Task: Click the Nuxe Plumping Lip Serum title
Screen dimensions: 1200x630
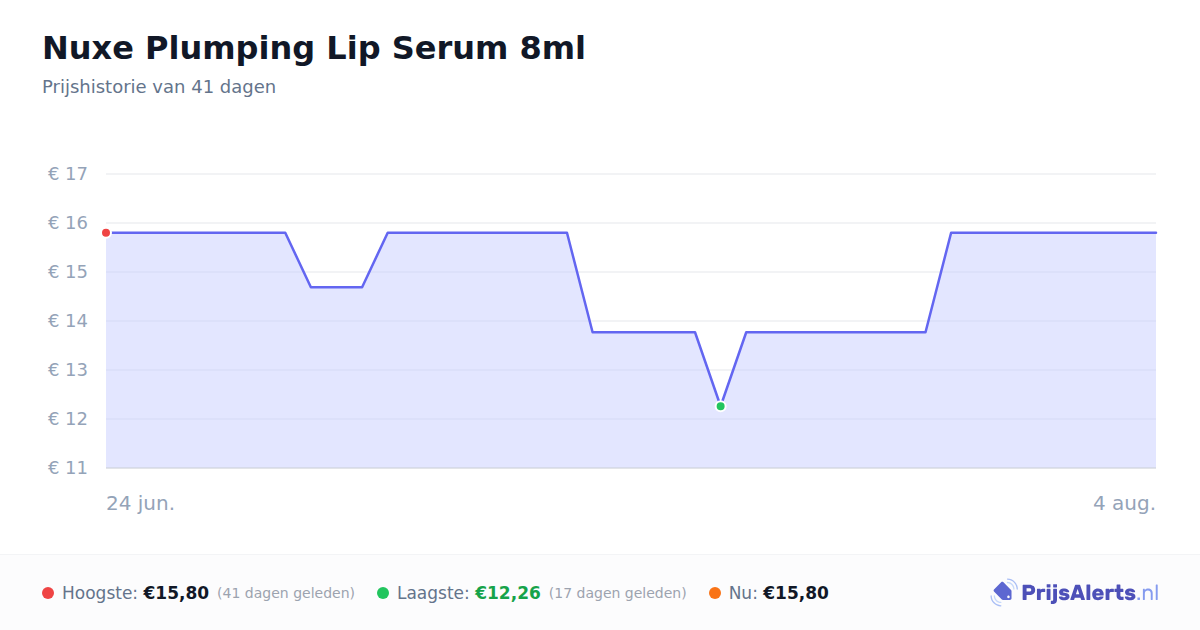Action: tap(314, 48)
